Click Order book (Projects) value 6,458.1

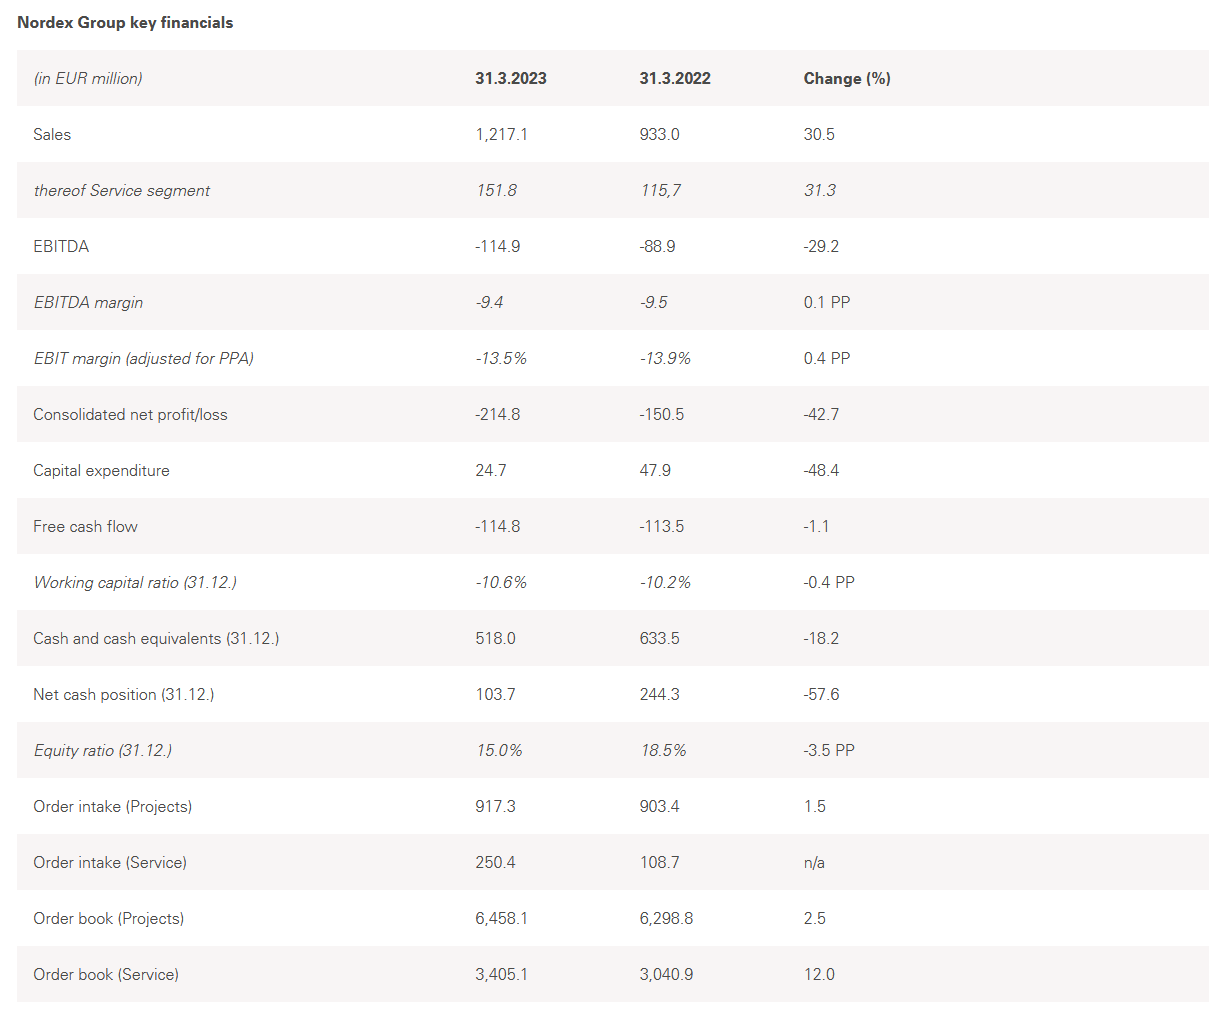point(501,918)
